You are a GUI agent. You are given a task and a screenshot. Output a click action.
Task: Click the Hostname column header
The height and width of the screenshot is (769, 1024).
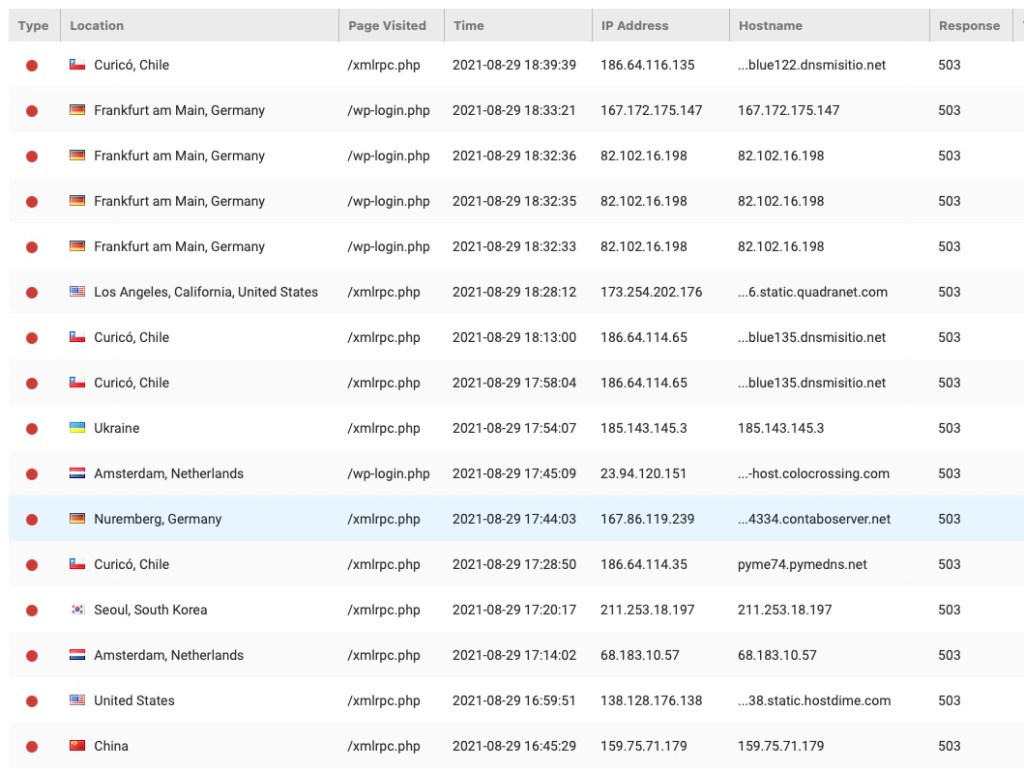click(x=770, y=26)
